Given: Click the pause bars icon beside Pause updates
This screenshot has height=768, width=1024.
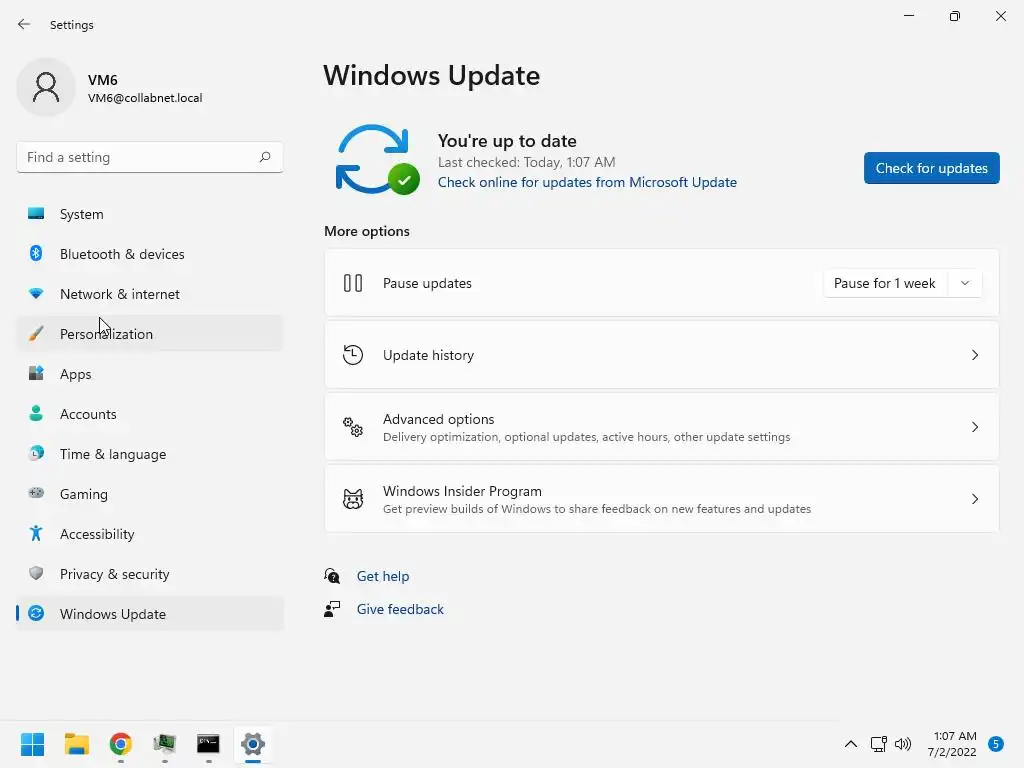Looking at the screenshot, I should point(353,283).
